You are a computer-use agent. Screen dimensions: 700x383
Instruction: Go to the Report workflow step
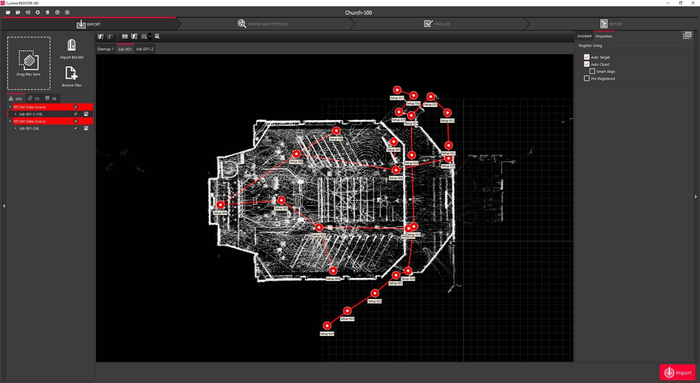[611, 24]
